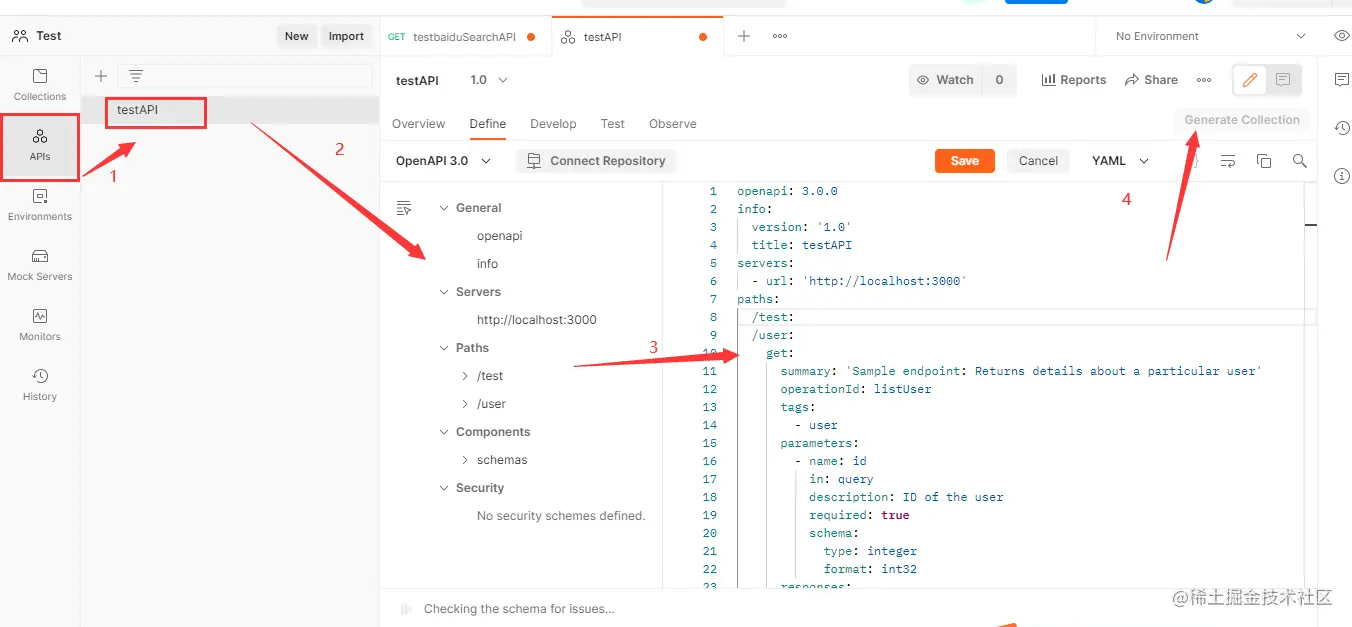Open the Monitors sidebar section
1352x627 pixels.
pos(40,325)
